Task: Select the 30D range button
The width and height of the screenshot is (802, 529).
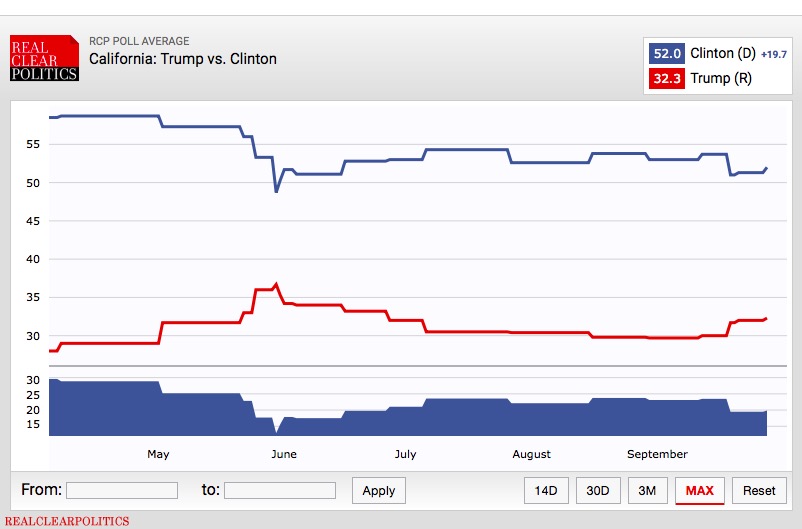Action: [598, 490]
